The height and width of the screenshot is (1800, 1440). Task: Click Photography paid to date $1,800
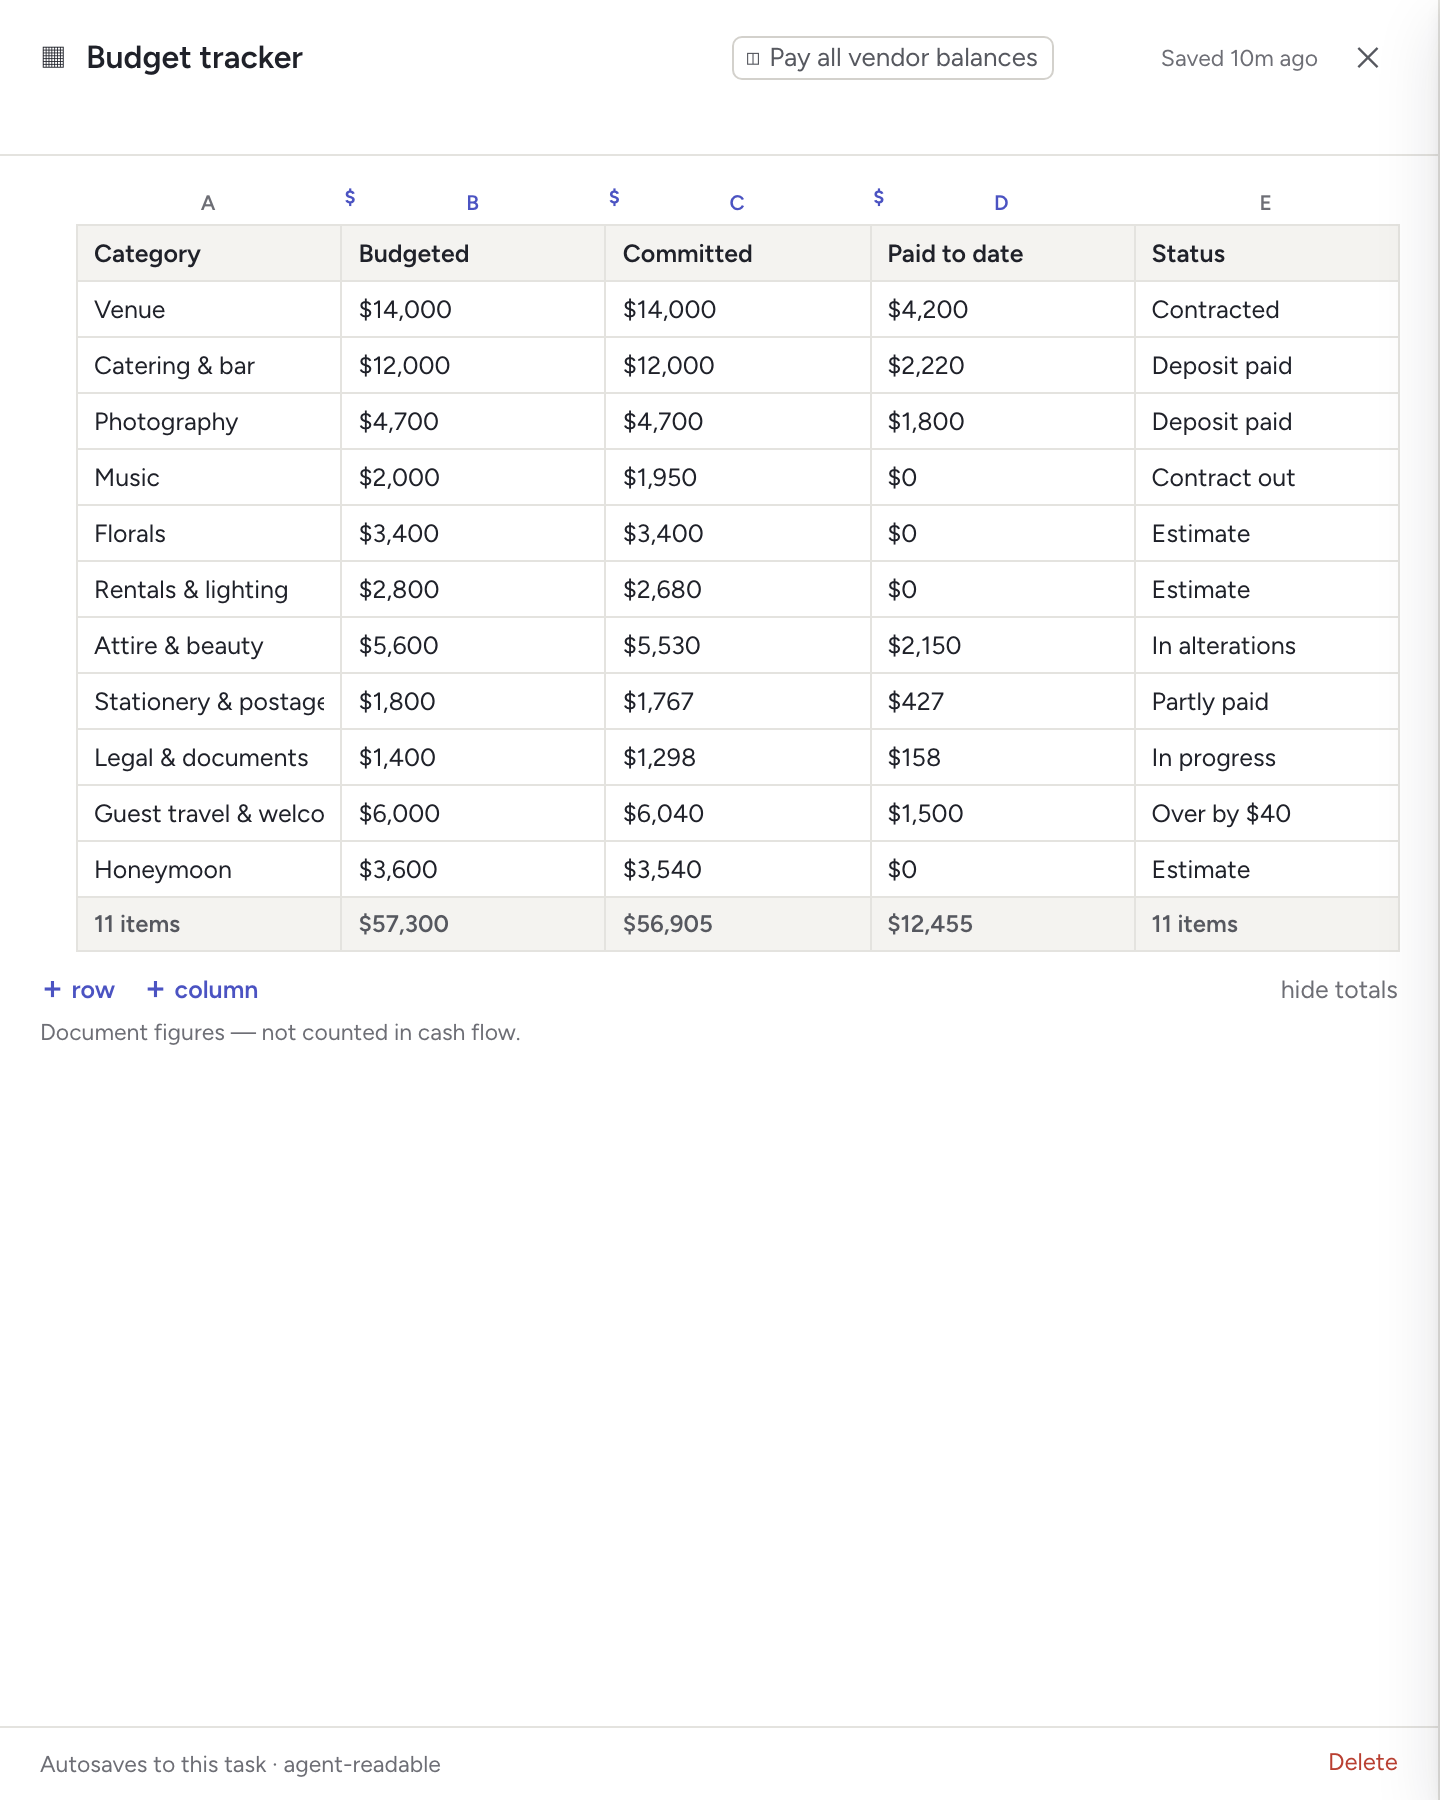pyautogui.click(x=1002, y=422)
